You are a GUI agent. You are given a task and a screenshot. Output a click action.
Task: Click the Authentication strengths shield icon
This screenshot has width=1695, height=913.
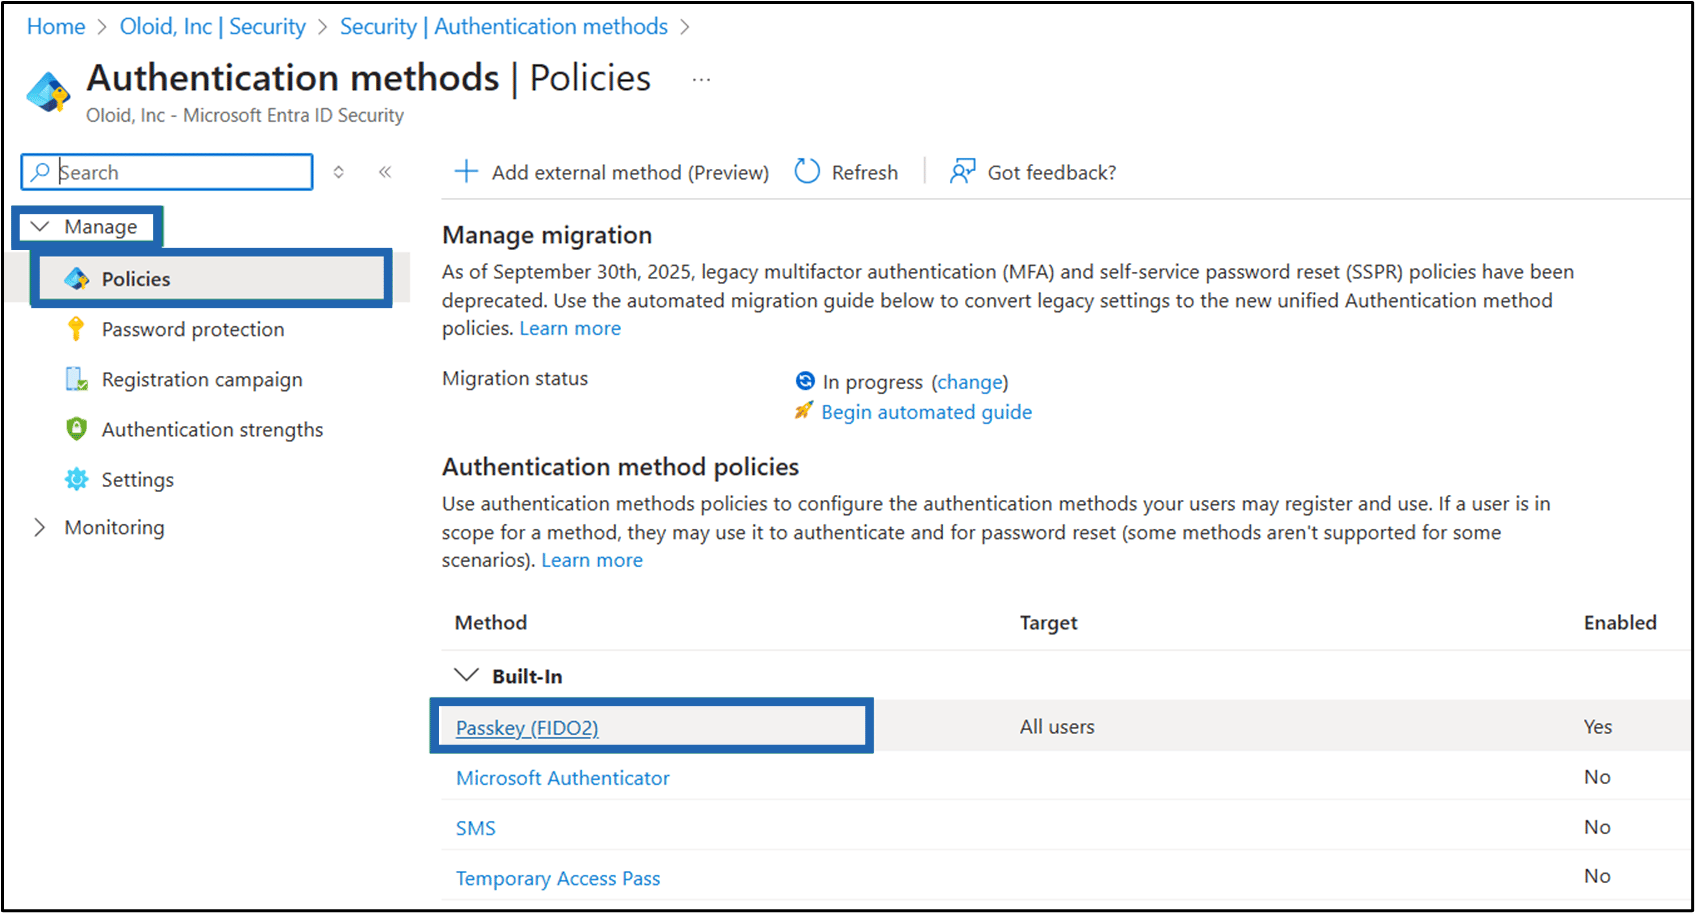[x=76, y=429]
